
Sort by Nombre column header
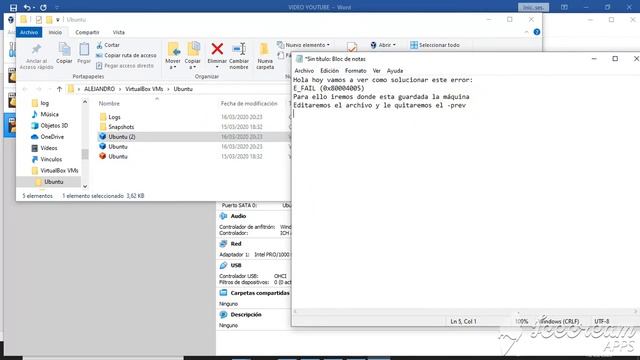pos(109,104)
